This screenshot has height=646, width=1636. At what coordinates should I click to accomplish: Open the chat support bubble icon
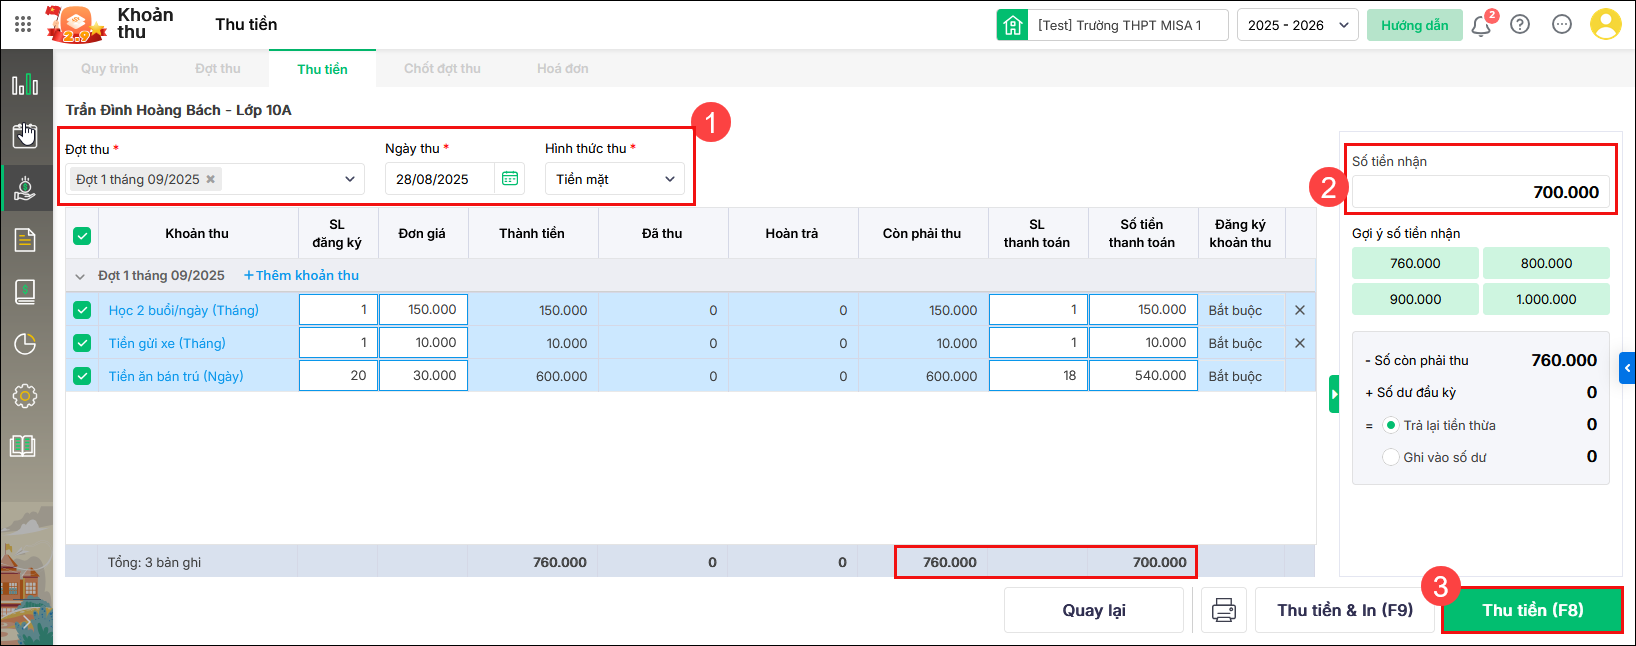pos(1562,25)
